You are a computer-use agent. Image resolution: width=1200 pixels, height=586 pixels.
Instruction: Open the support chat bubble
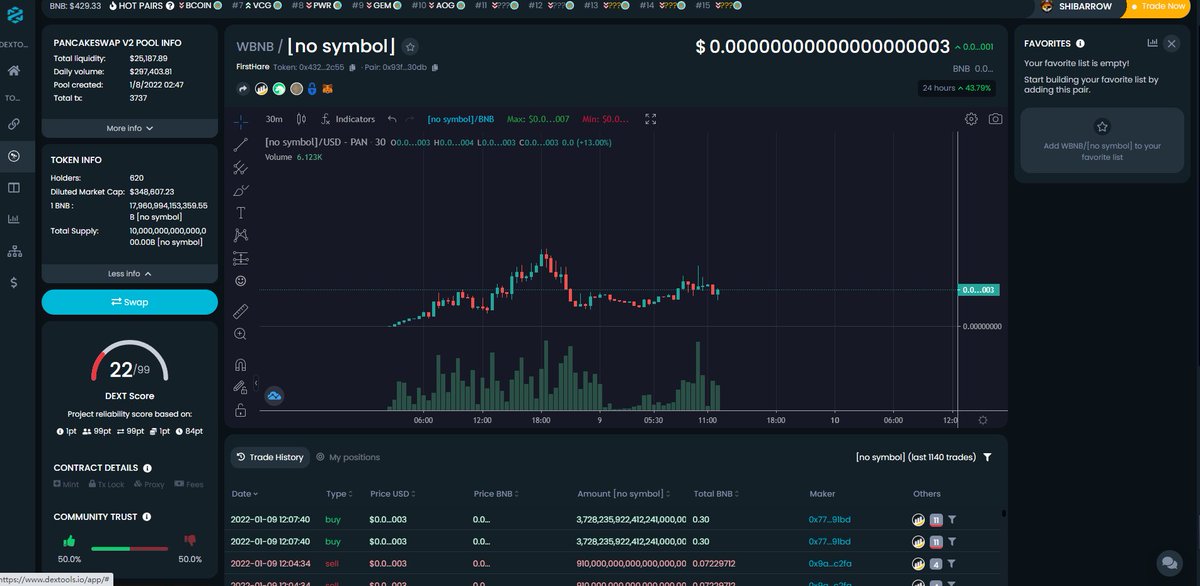coord(1168,563)
